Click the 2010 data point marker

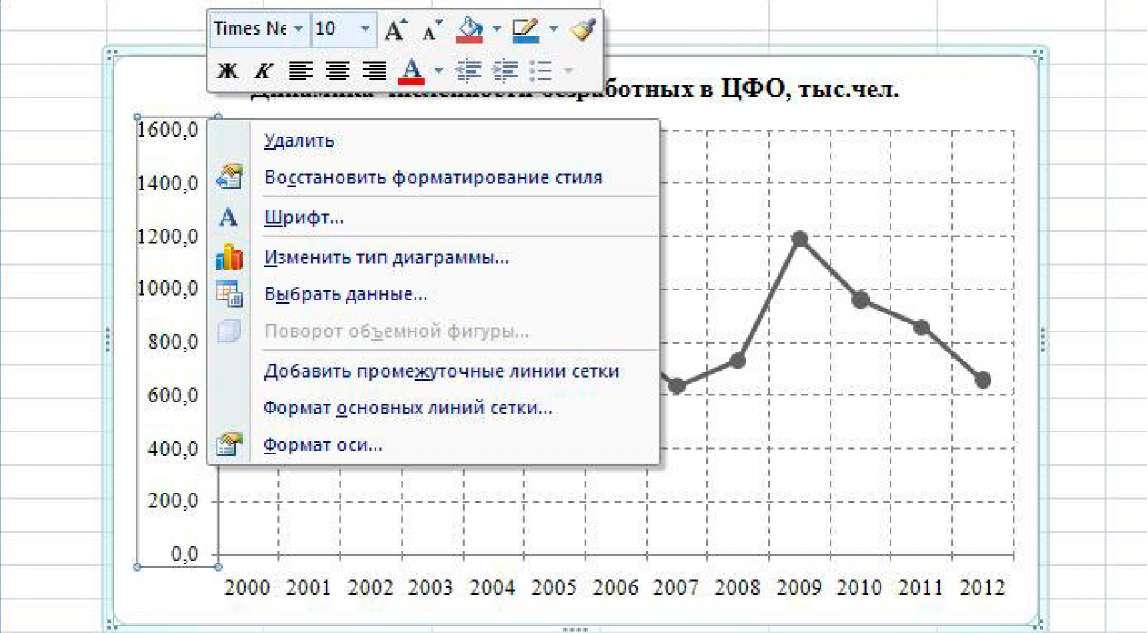click(x=861, y=299)
